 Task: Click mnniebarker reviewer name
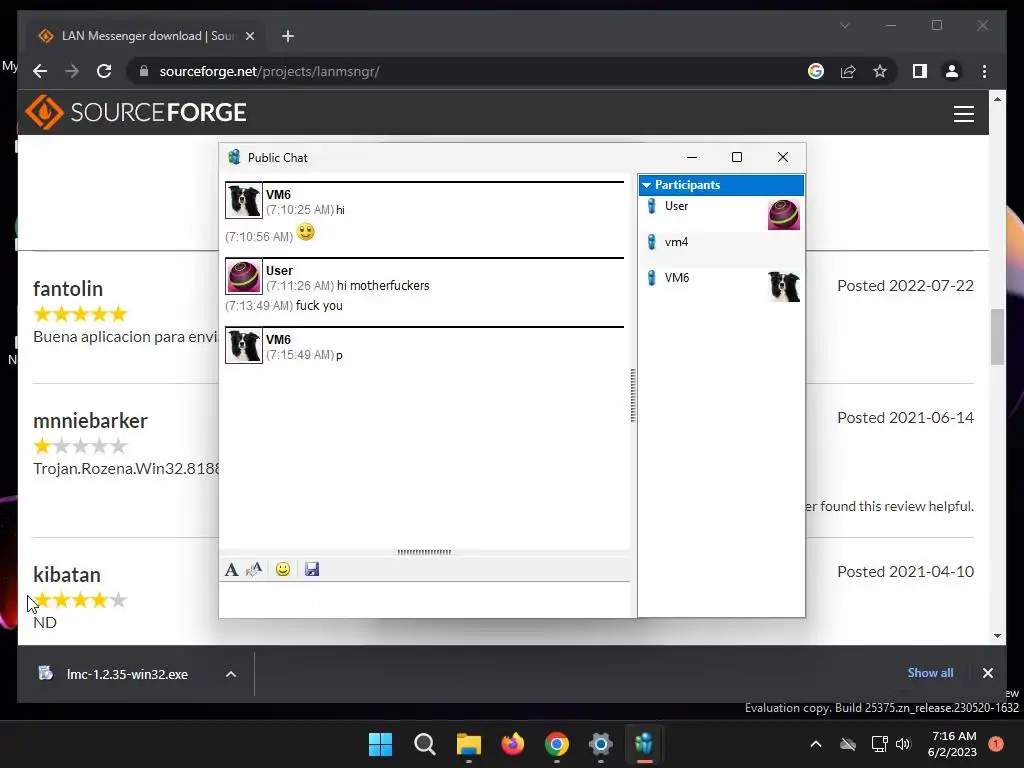coord(90,421)
